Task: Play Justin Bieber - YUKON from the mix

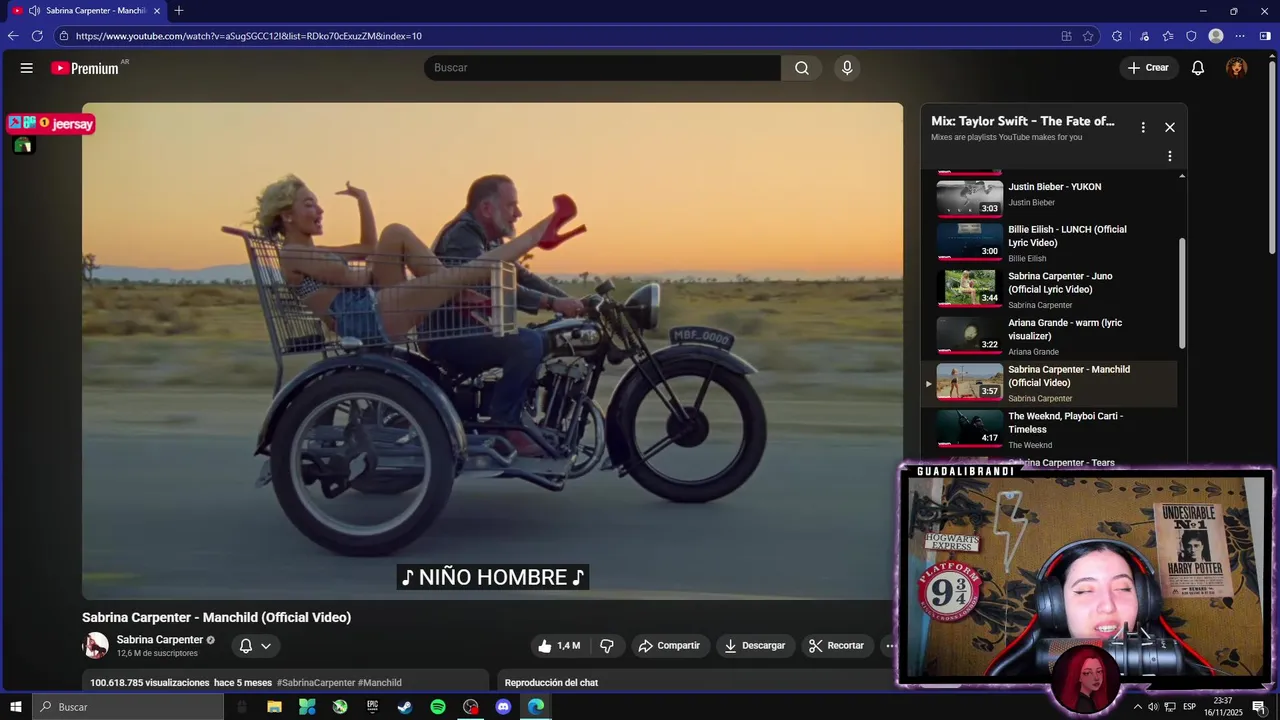Action: pyautogui.click(x=1049, y=196)
